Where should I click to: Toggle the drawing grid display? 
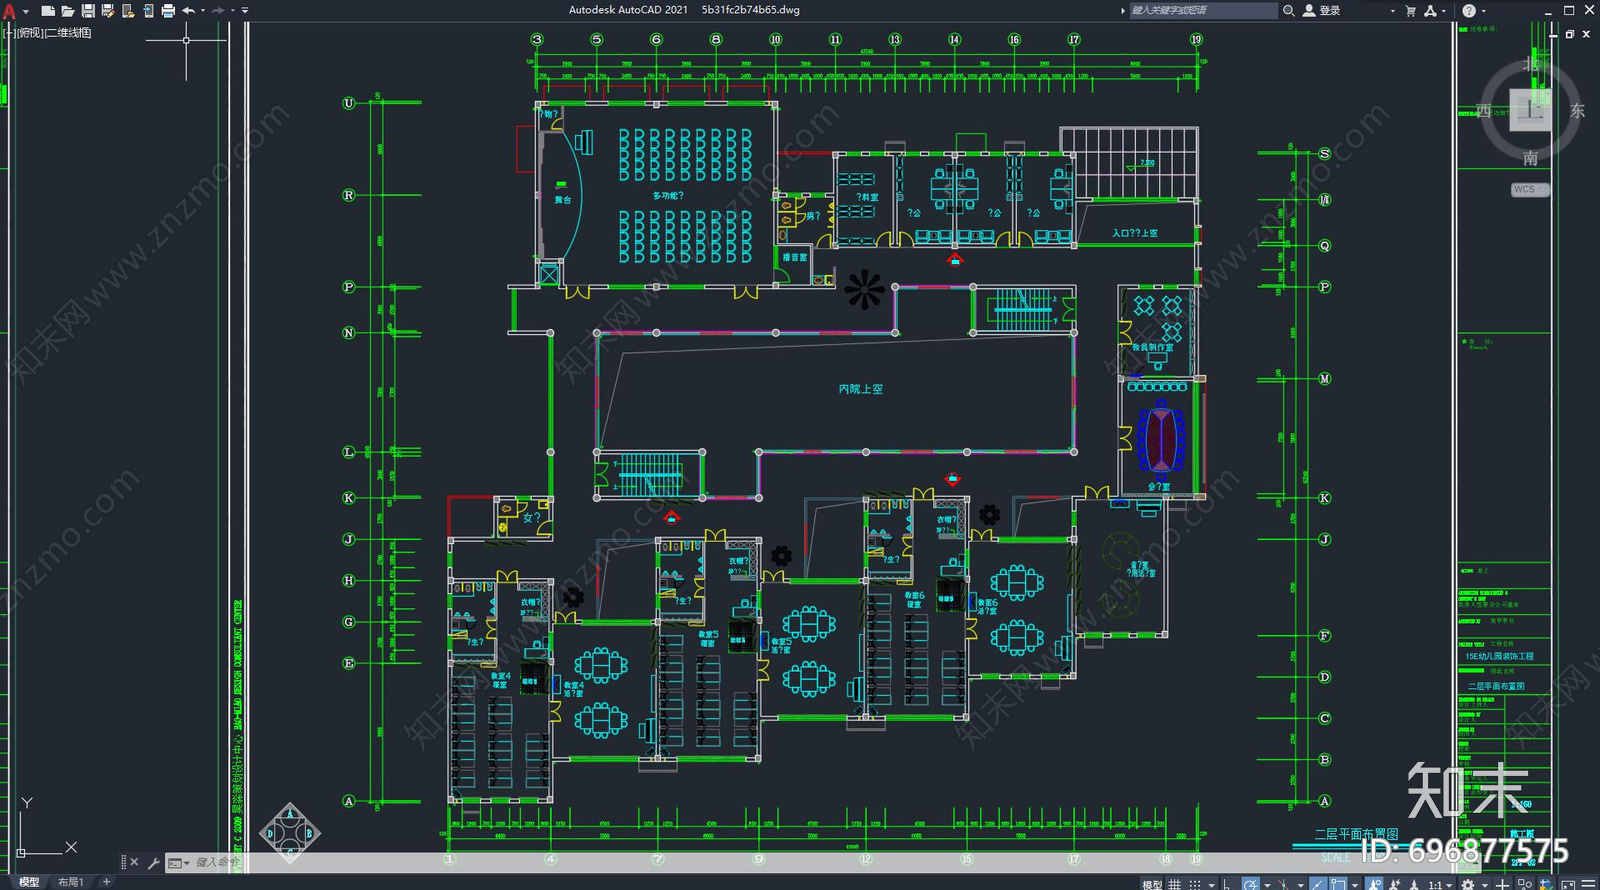1174,883
